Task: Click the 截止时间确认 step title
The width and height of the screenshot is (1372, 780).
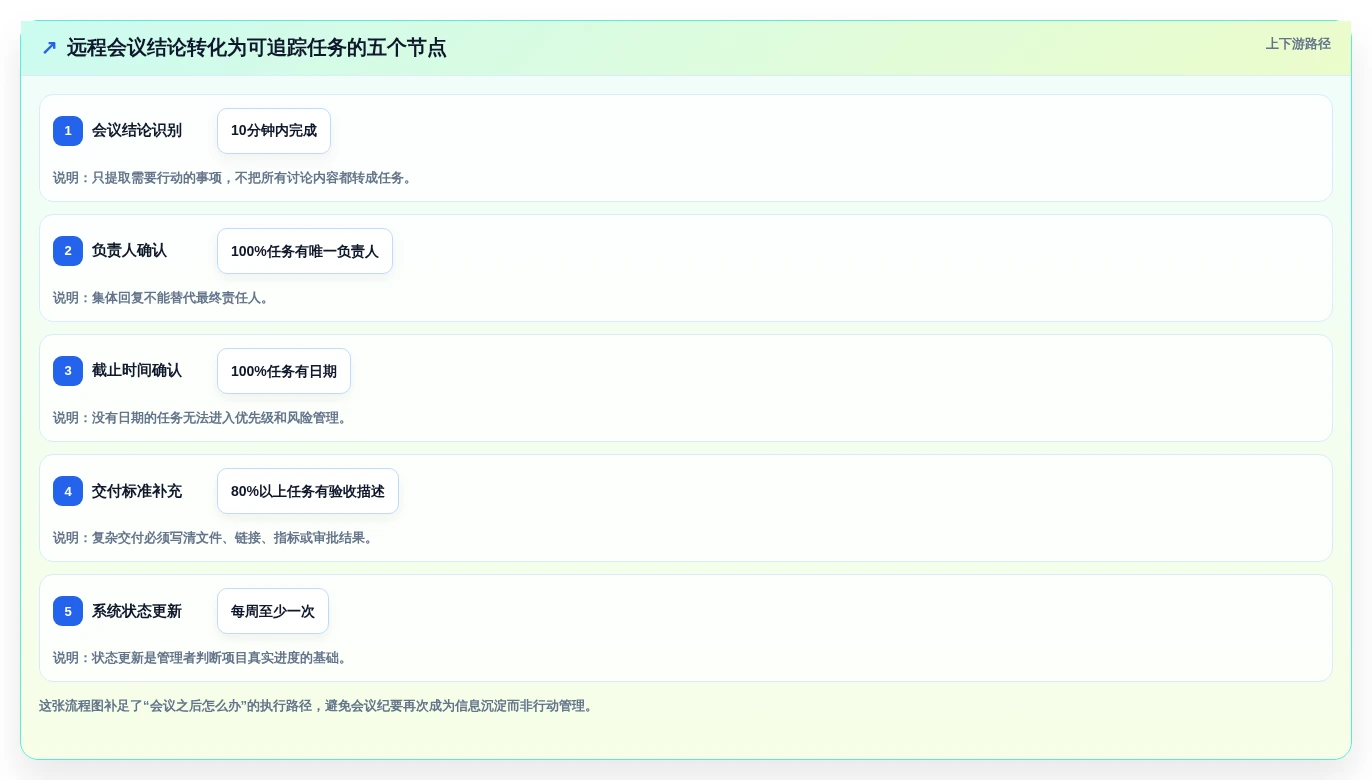Action: (137, 371)
